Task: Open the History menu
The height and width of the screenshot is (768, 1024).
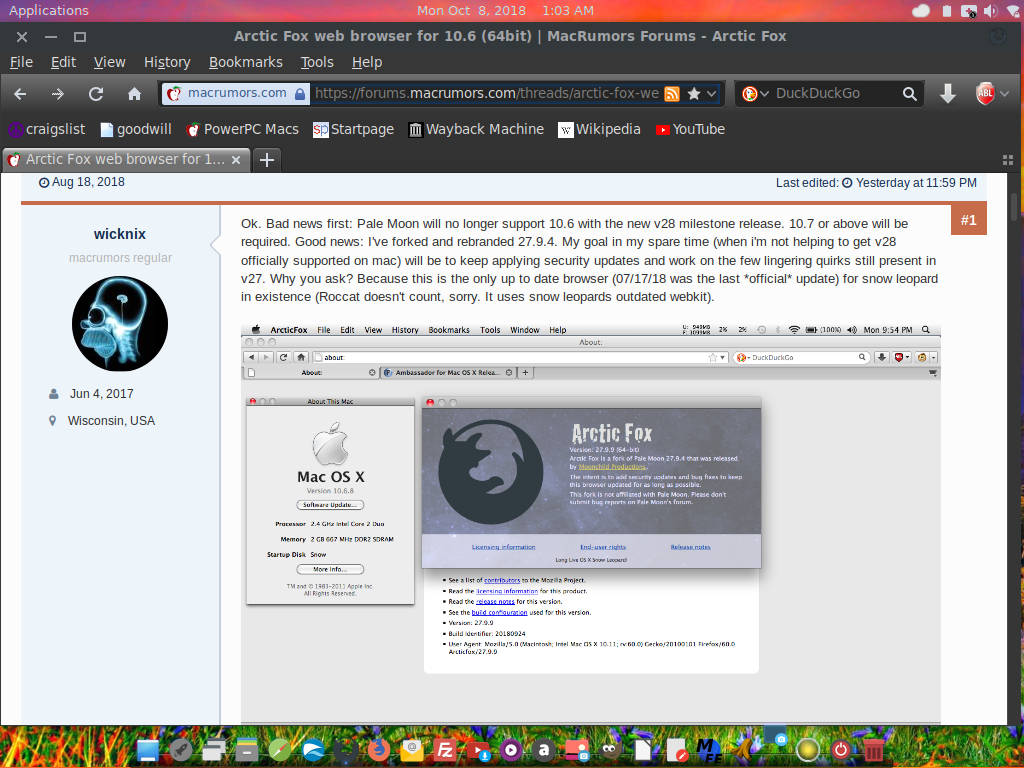Action: tap(167, 62)
